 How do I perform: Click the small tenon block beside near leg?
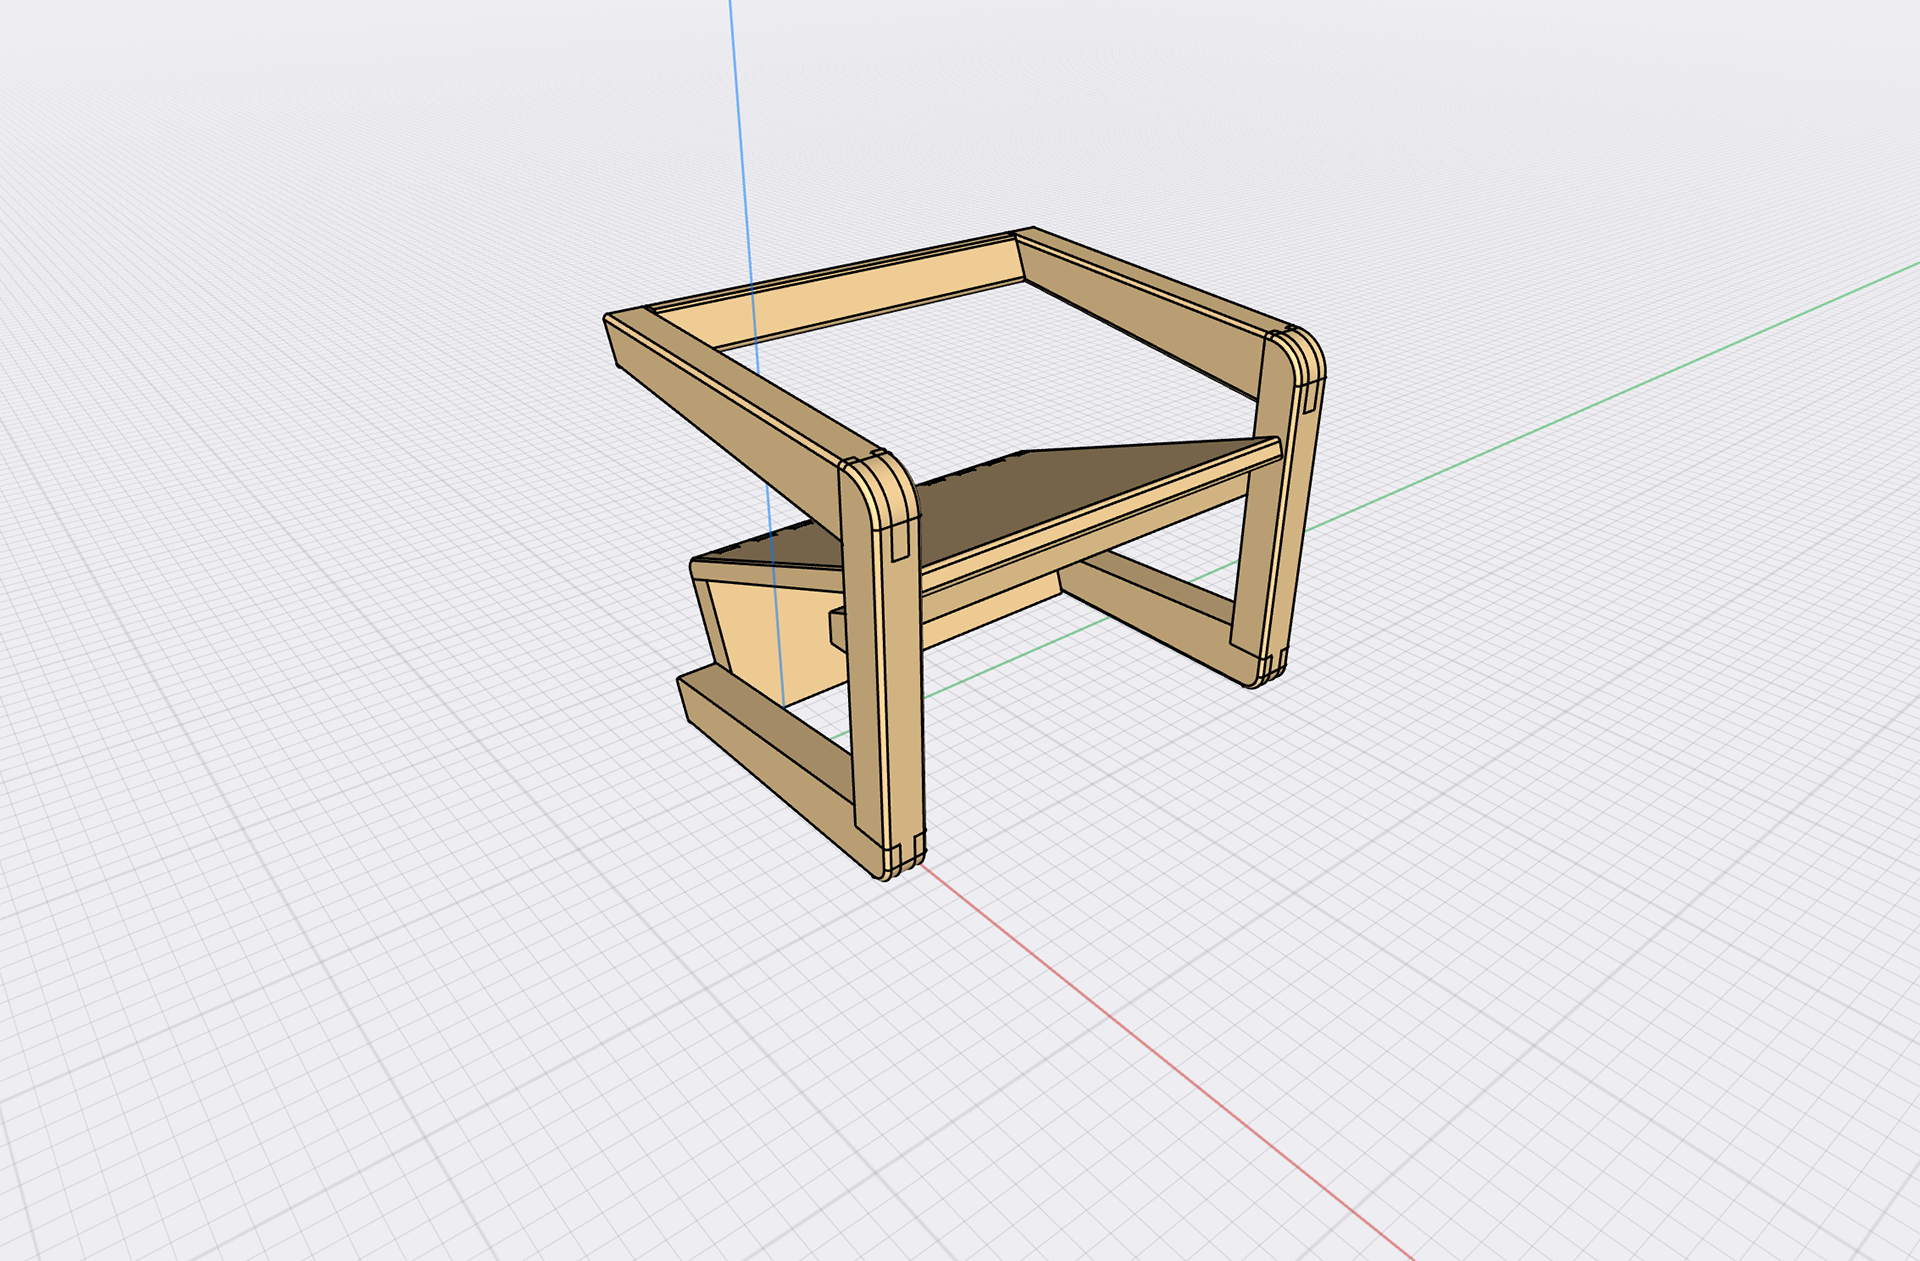pos(838,630)
